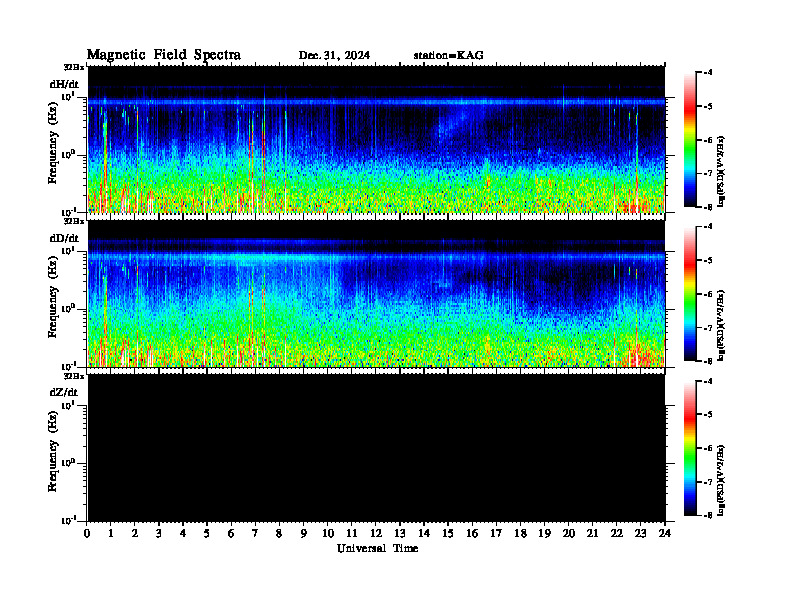The image size is (792, 612).
Task: Click the dD/dt spectrogram plot
Action: tap(376, 294)
